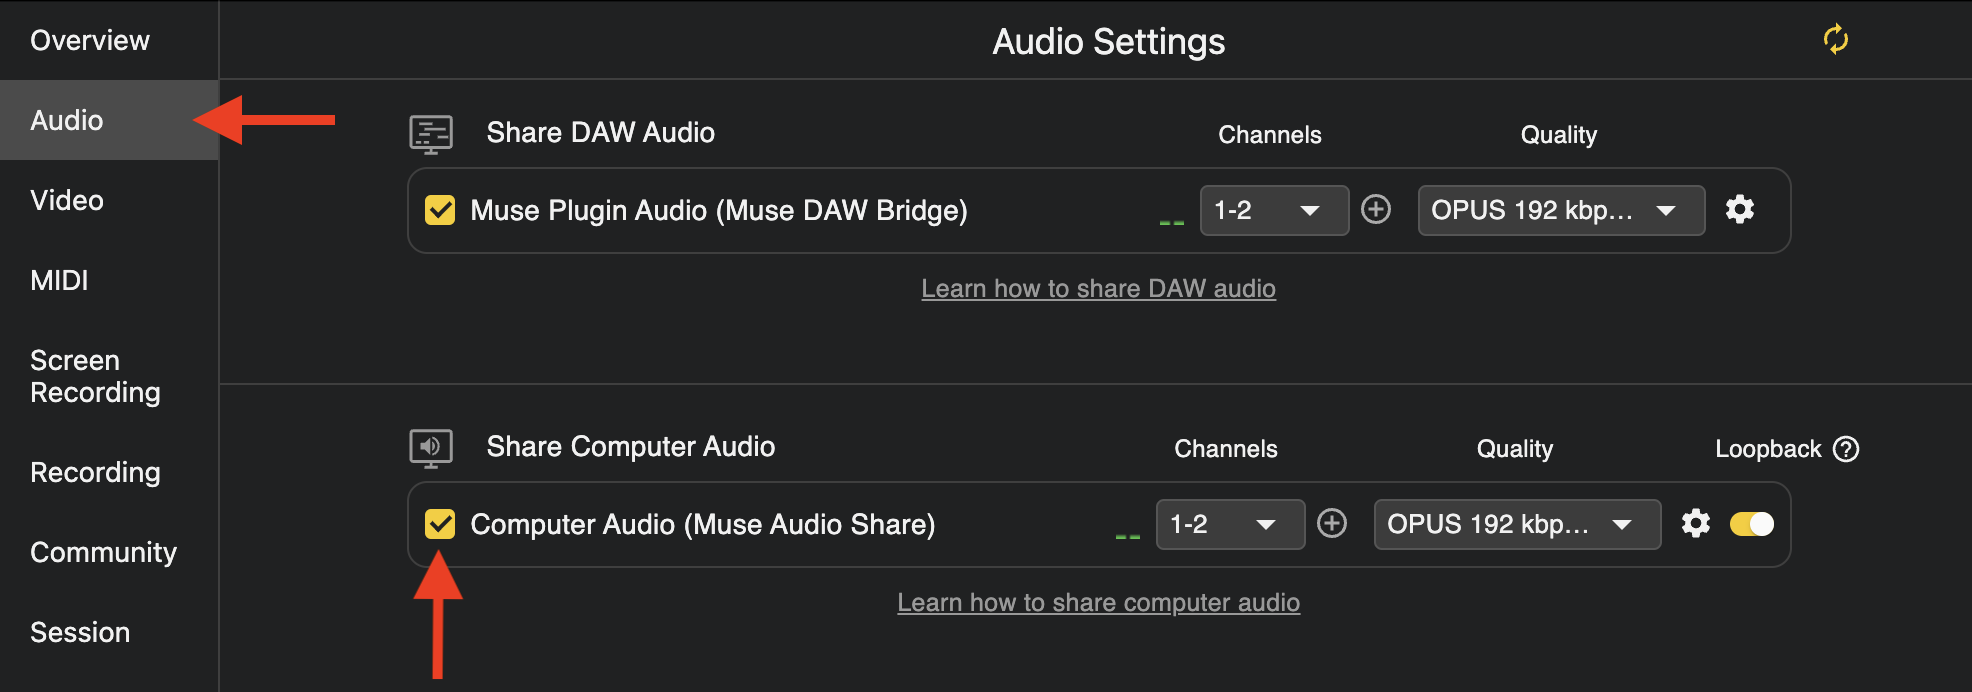1972x692 pixels.
Task: Open settings gear for Muse Plugin Audio
Action: (1740, 209)
